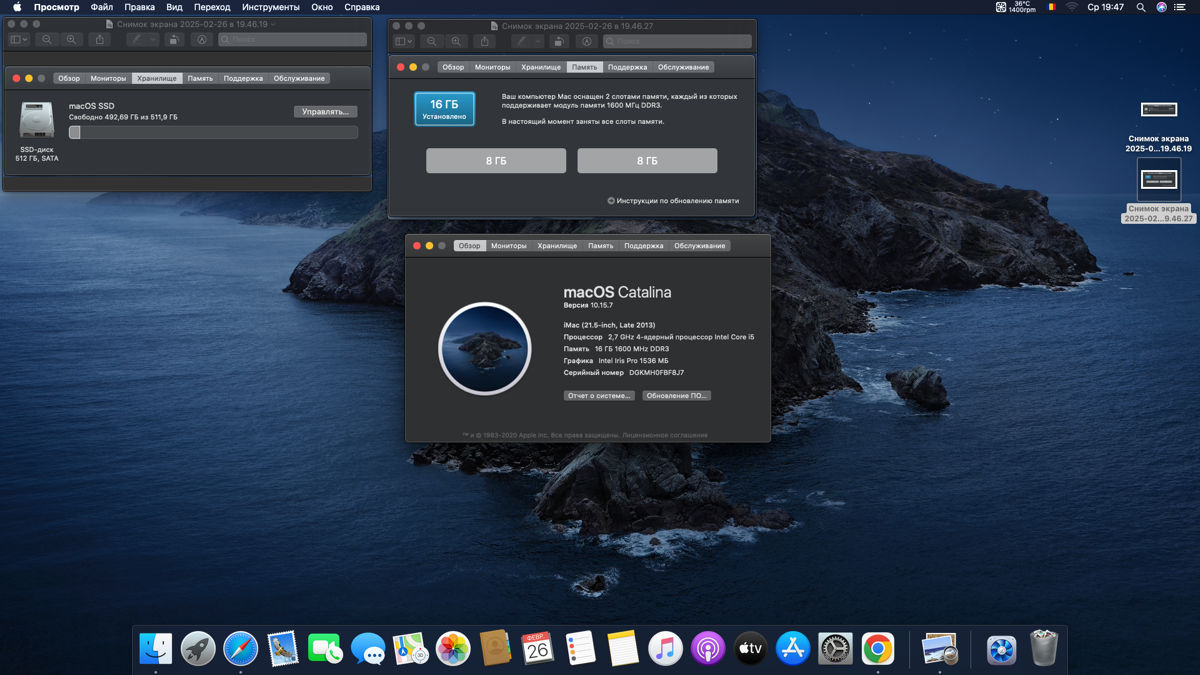Image resolution: width=1200 pixels, height=675 pixels.
Task: Rotate image in the right Preview window
Action: pyautogui.click(x=559, y=42)
